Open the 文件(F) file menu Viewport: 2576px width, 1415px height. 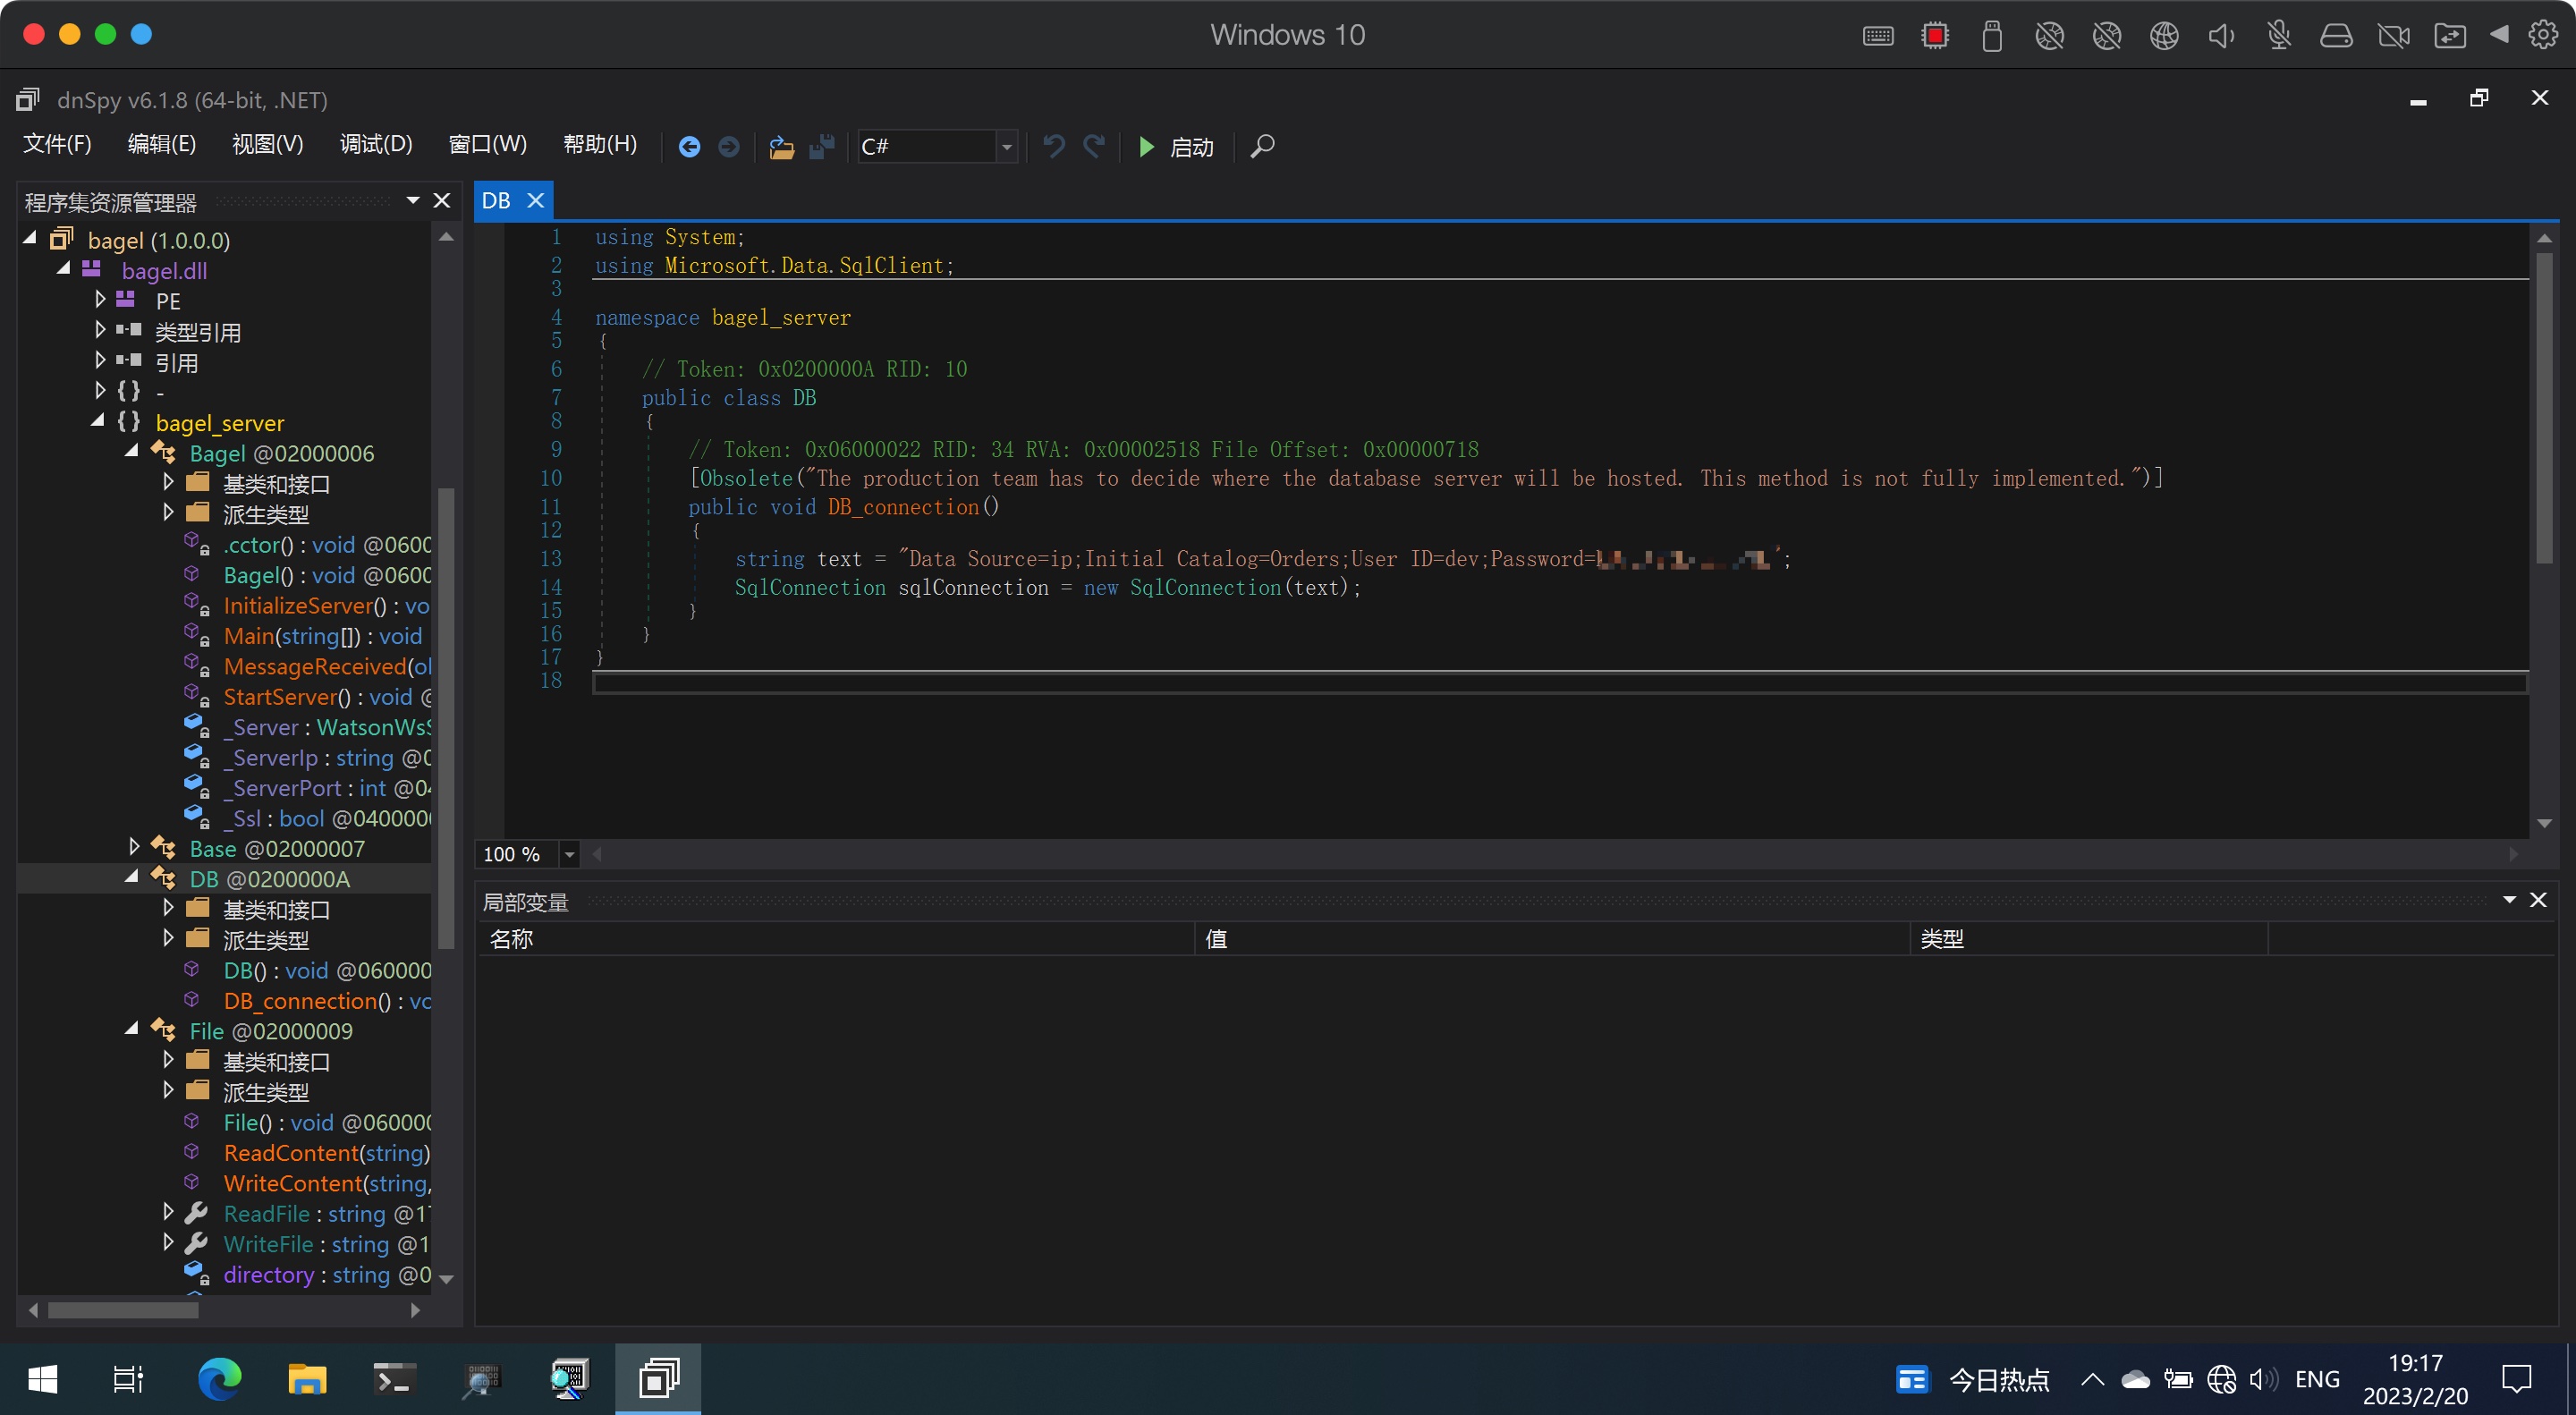click(57, 144)
